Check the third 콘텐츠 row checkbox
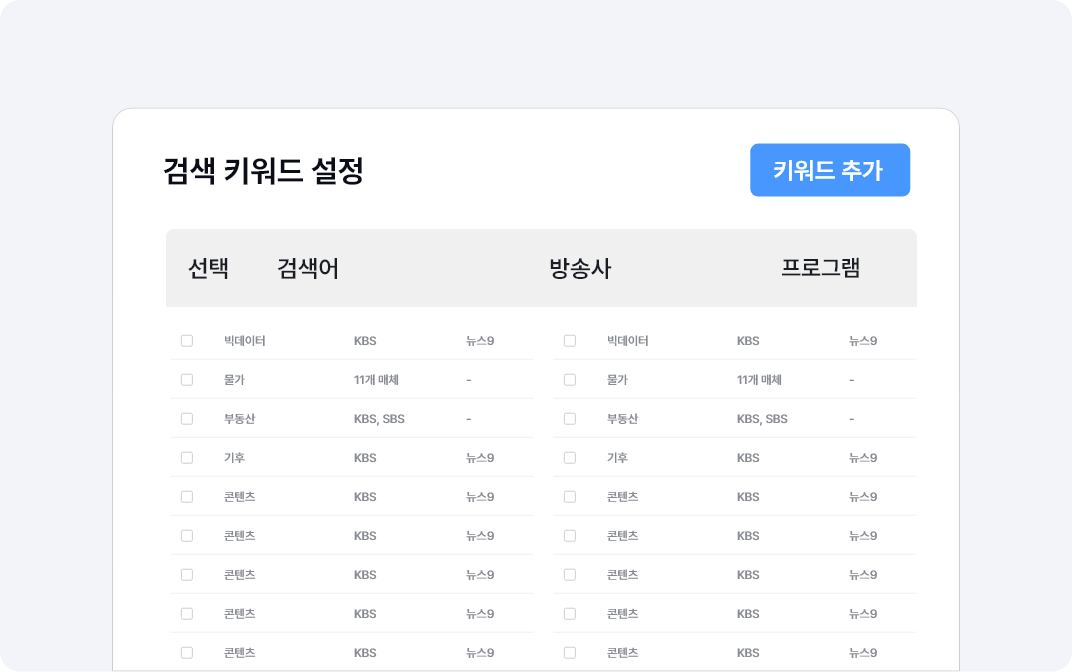The width and height of the screenshot is (1072, 672). [x=187, y=574]
